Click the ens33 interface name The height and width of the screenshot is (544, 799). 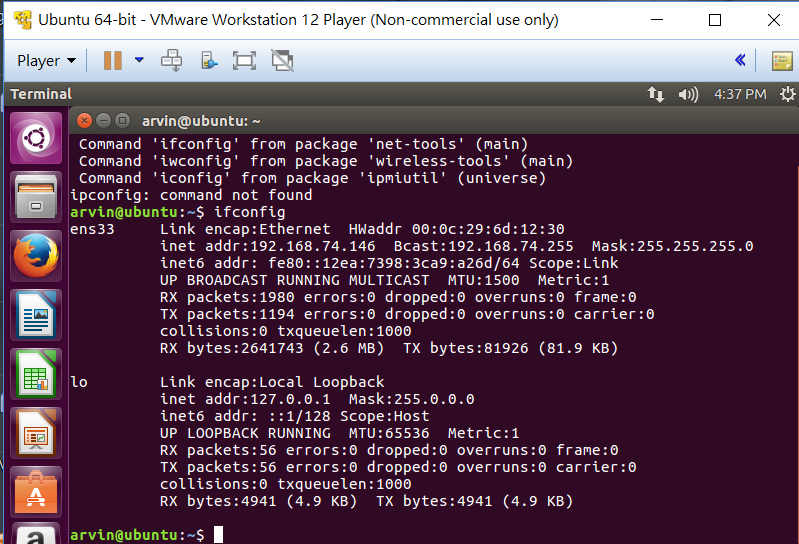coord(92,229)
